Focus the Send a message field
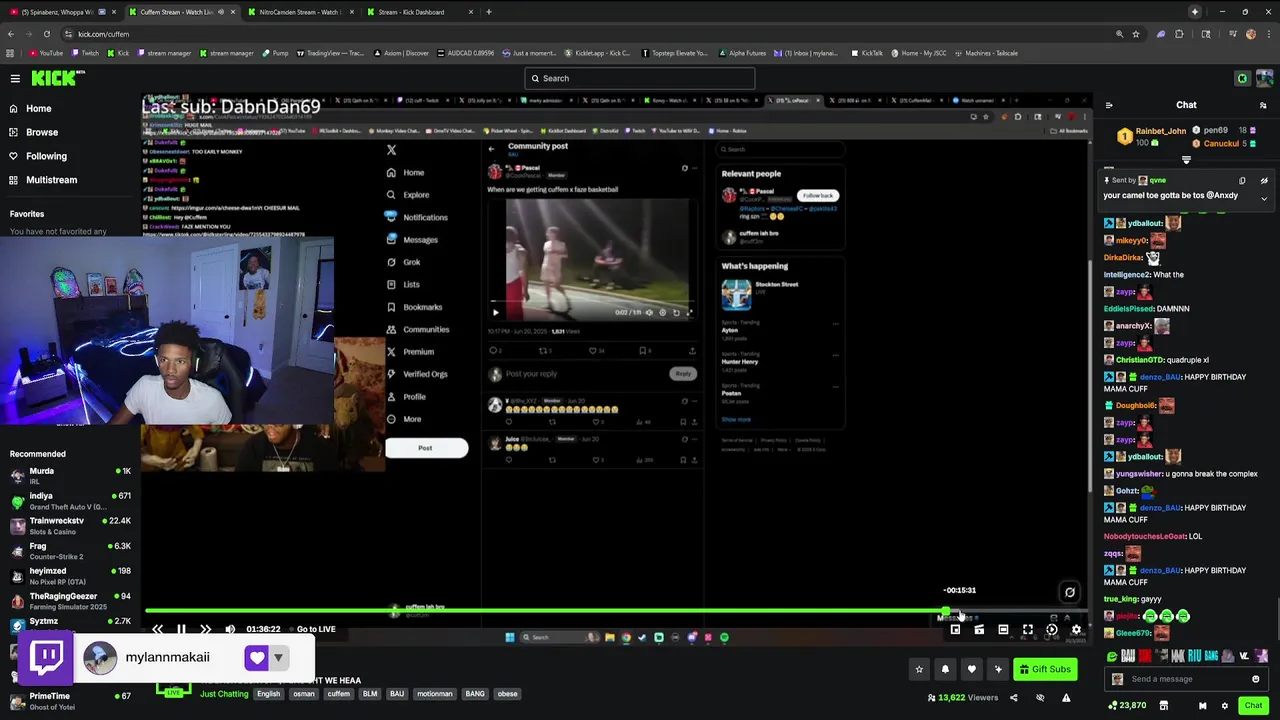 (x=1187, y=679)
